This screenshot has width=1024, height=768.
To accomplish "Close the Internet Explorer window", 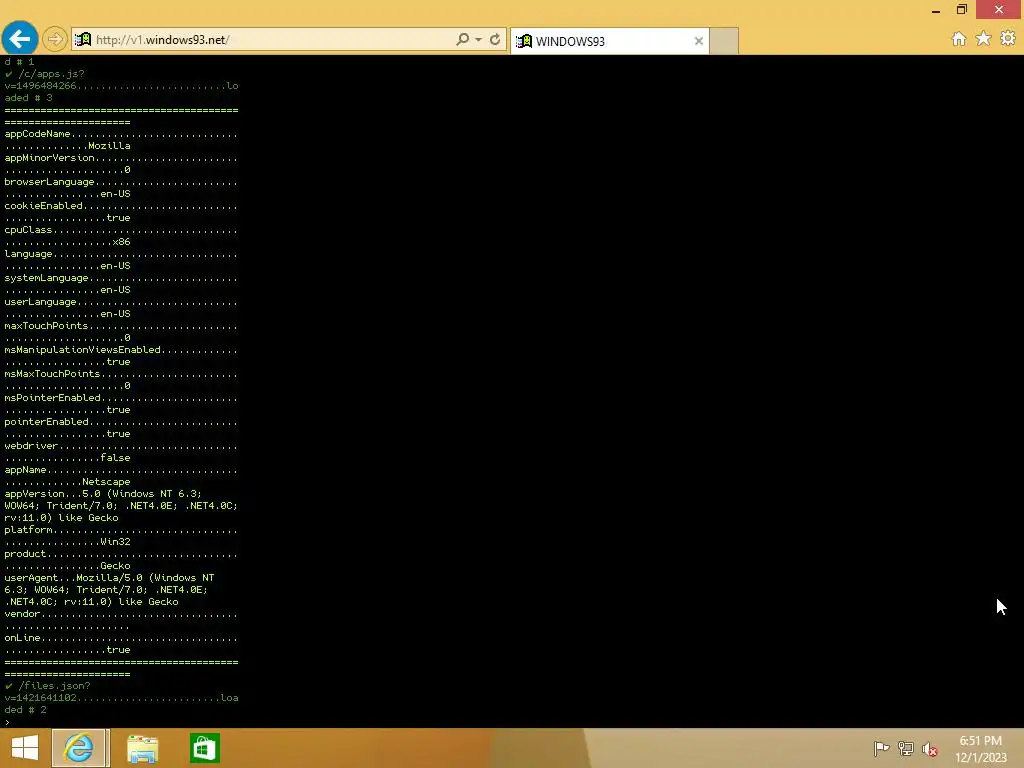I will pyautogui.click(x=999, y=10).
